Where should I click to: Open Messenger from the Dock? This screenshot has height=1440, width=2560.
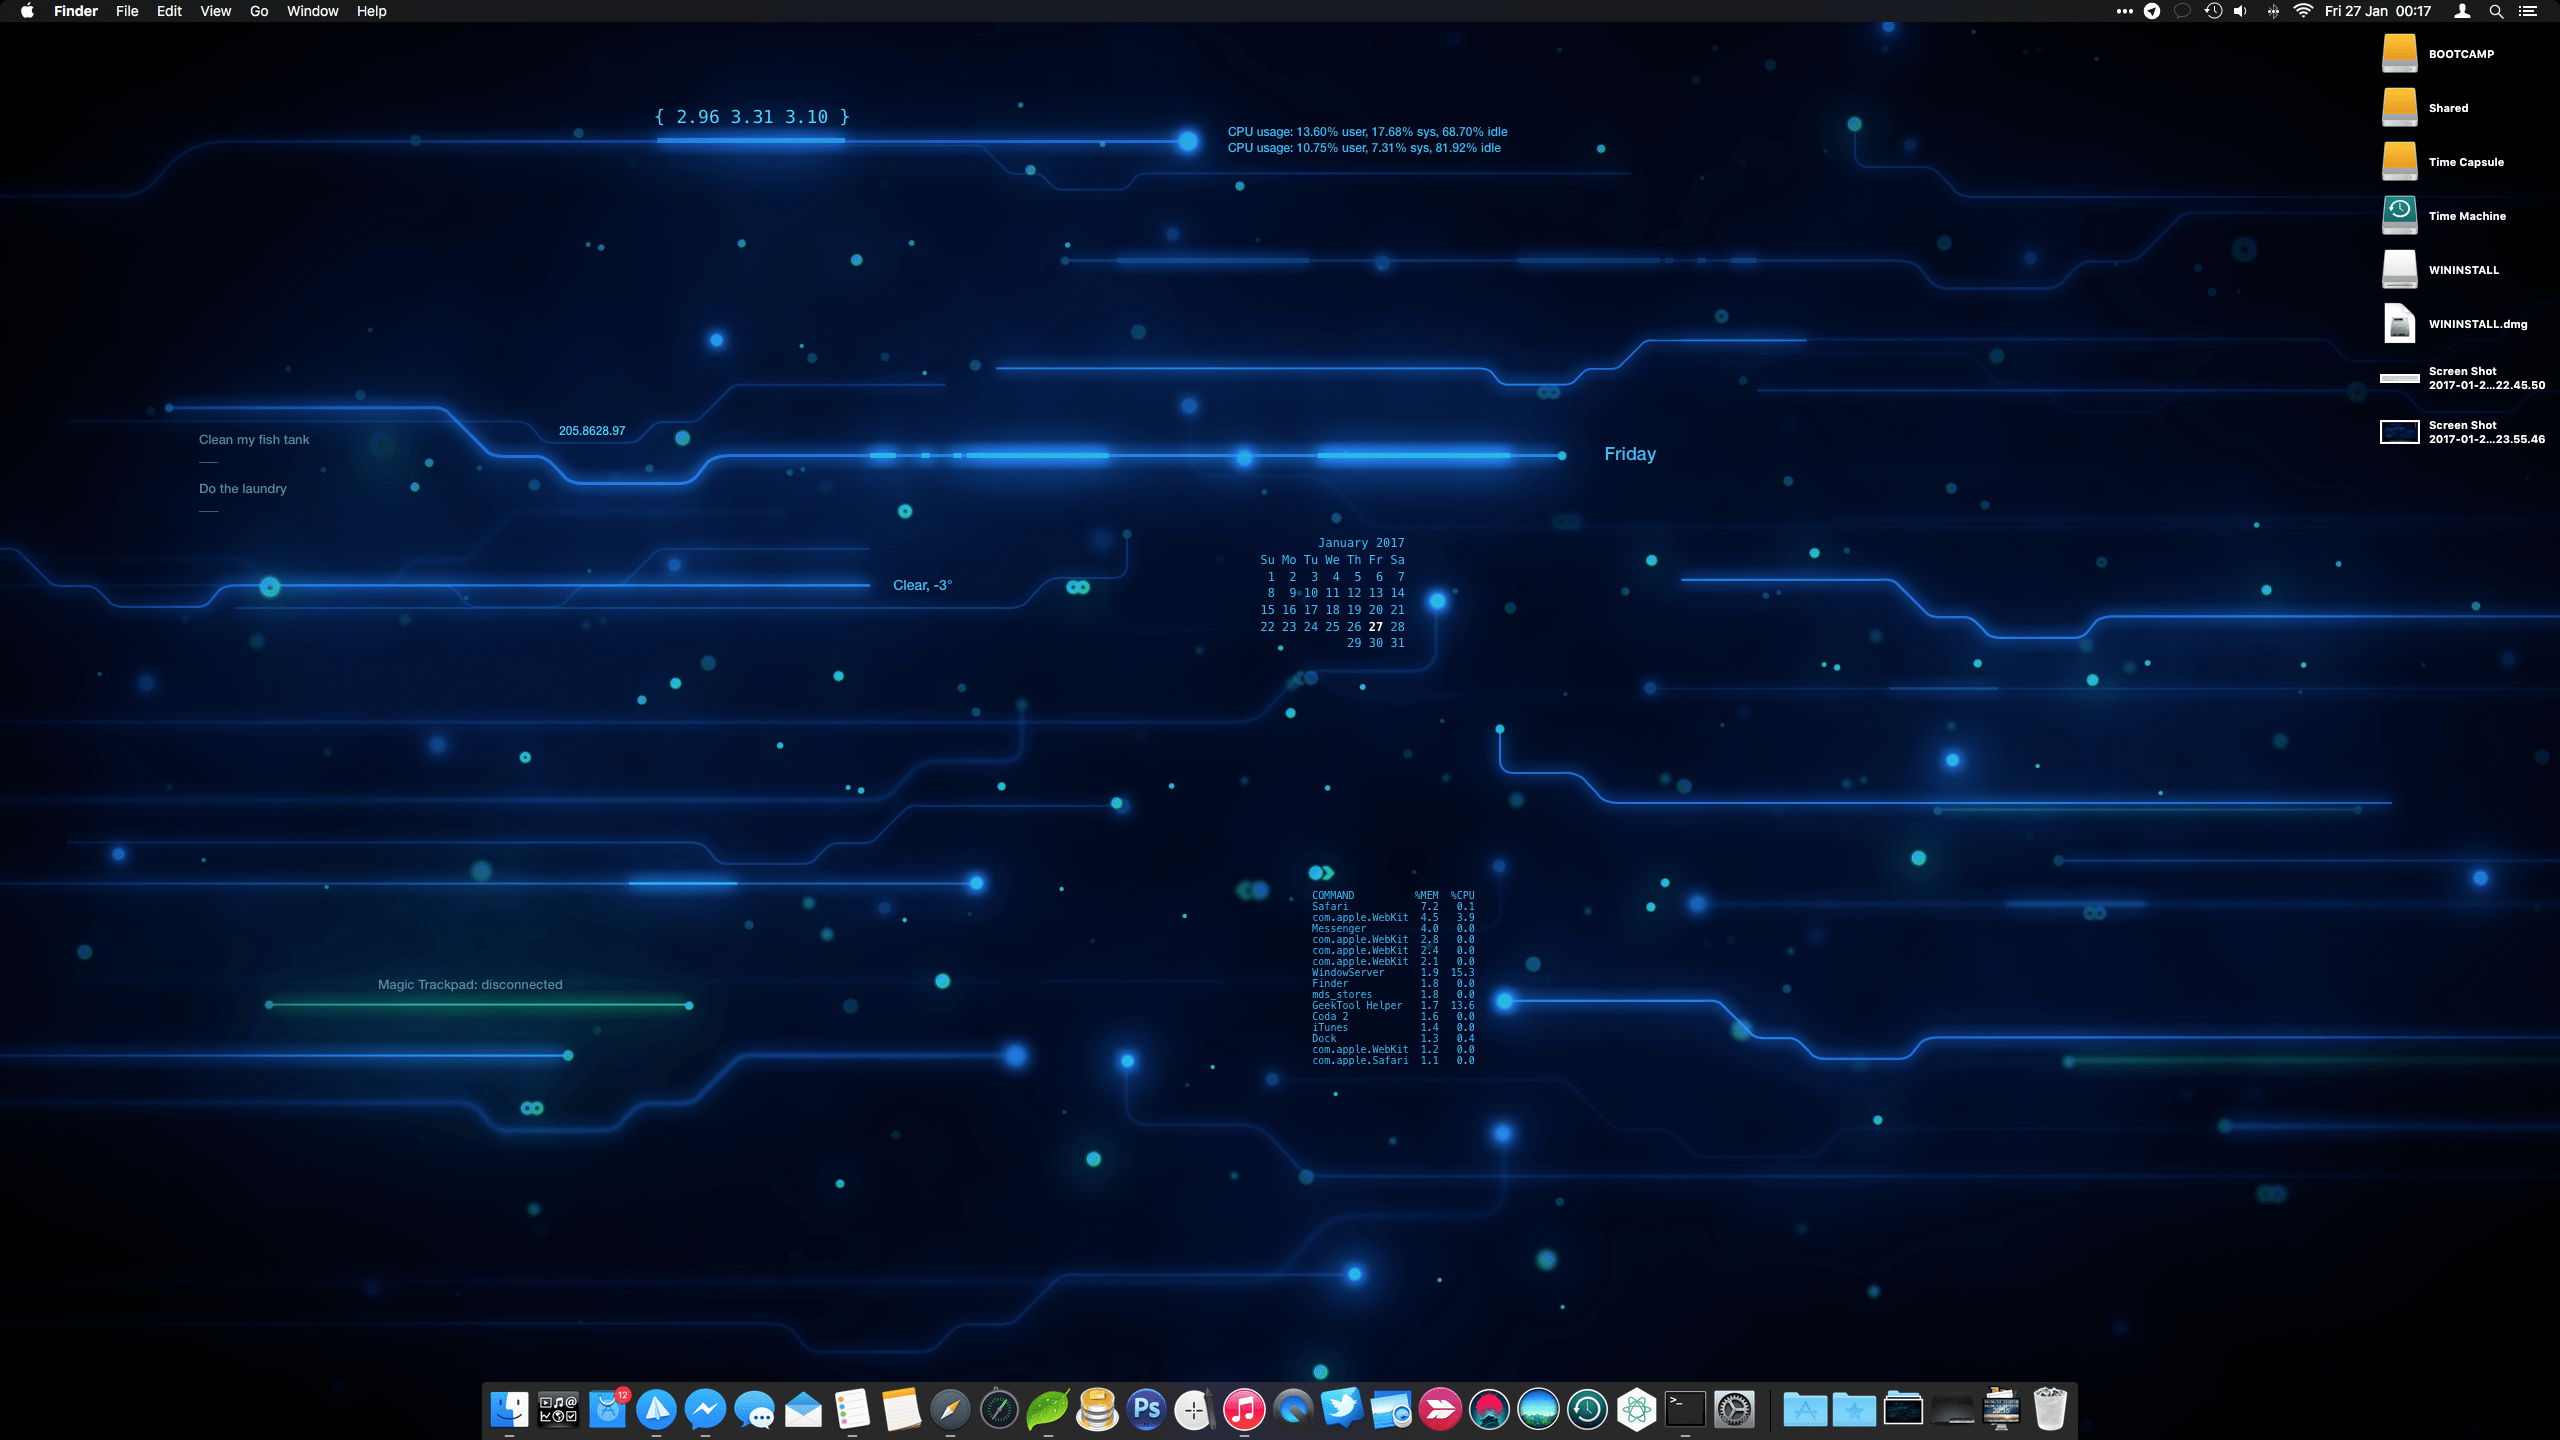click(x=706, y=1410)
